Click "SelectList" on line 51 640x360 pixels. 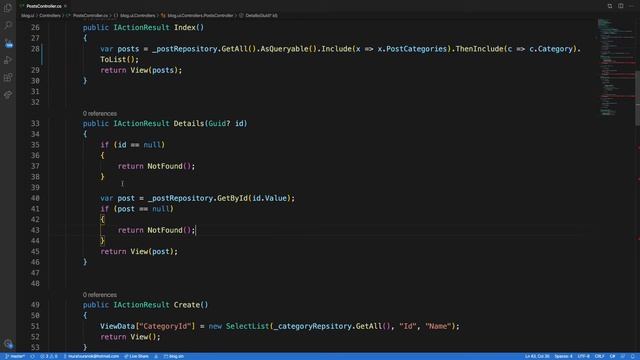[247, 326]
